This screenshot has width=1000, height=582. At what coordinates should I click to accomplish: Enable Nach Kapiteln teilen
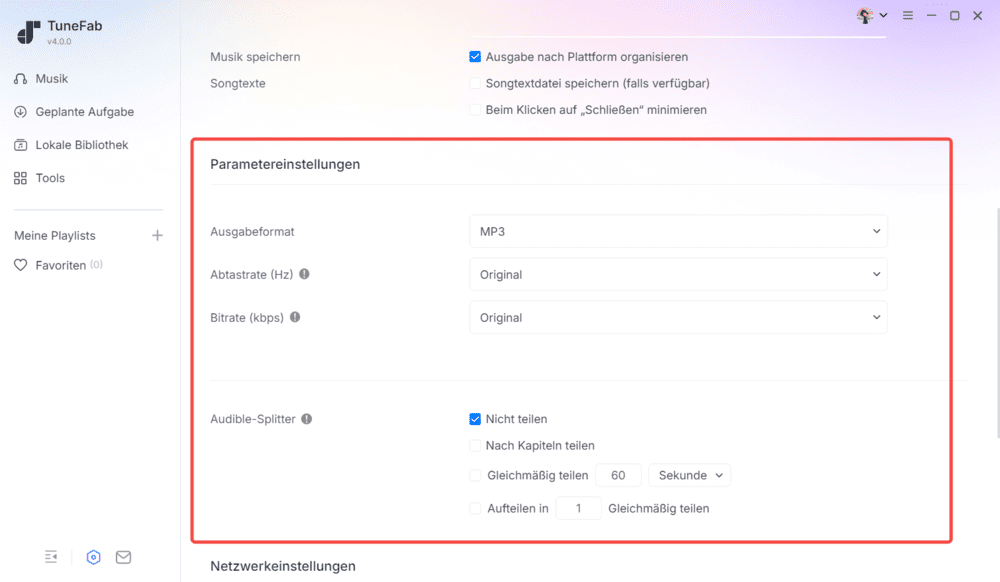point(474,445)
